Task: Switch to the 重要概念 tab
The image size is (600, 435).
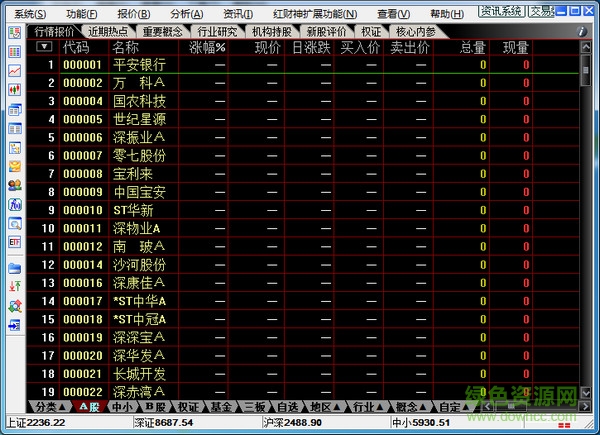Action: [163, 31]
